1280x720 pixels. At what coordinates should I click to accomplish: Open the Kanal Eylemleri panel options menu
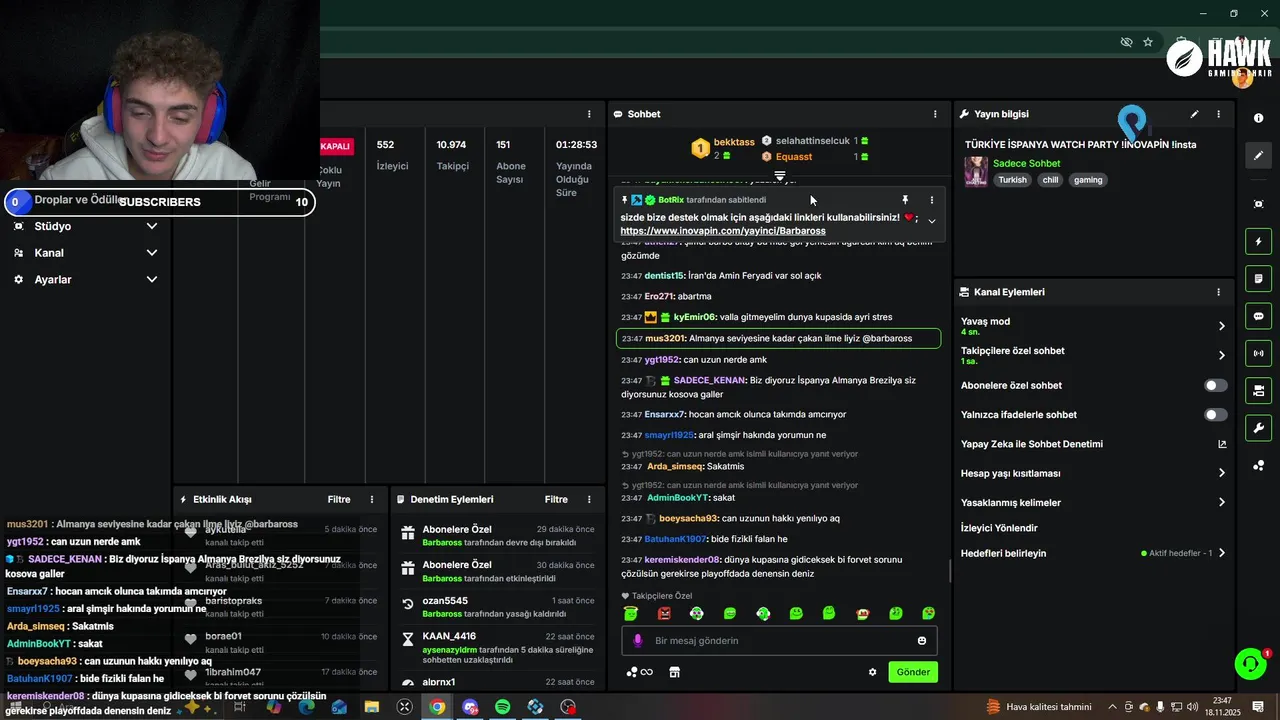pos(1218,292)
